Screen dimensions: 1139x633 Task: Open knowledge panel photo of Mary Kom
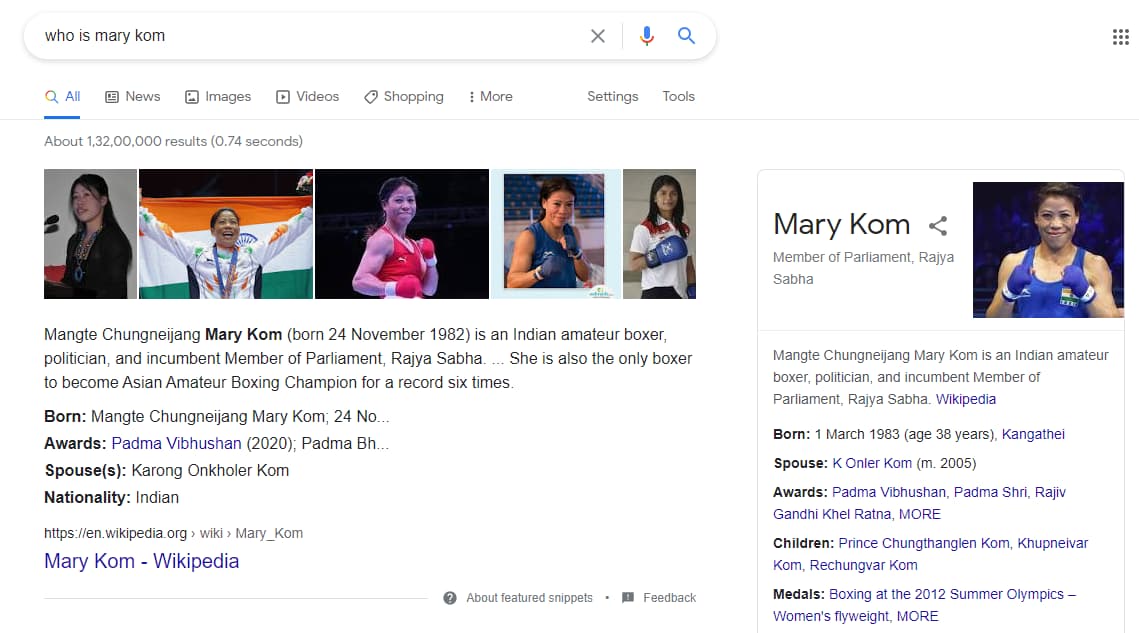[1048, 250]
